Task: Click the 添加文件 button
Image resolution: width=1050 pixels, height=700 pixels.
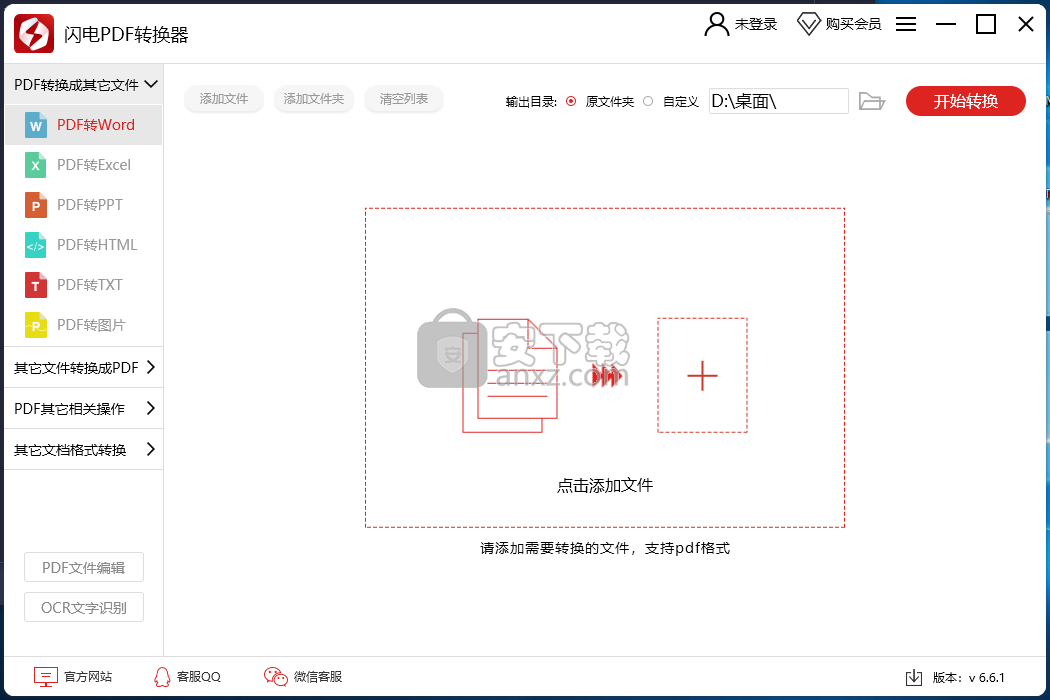Action: [224, 98]
